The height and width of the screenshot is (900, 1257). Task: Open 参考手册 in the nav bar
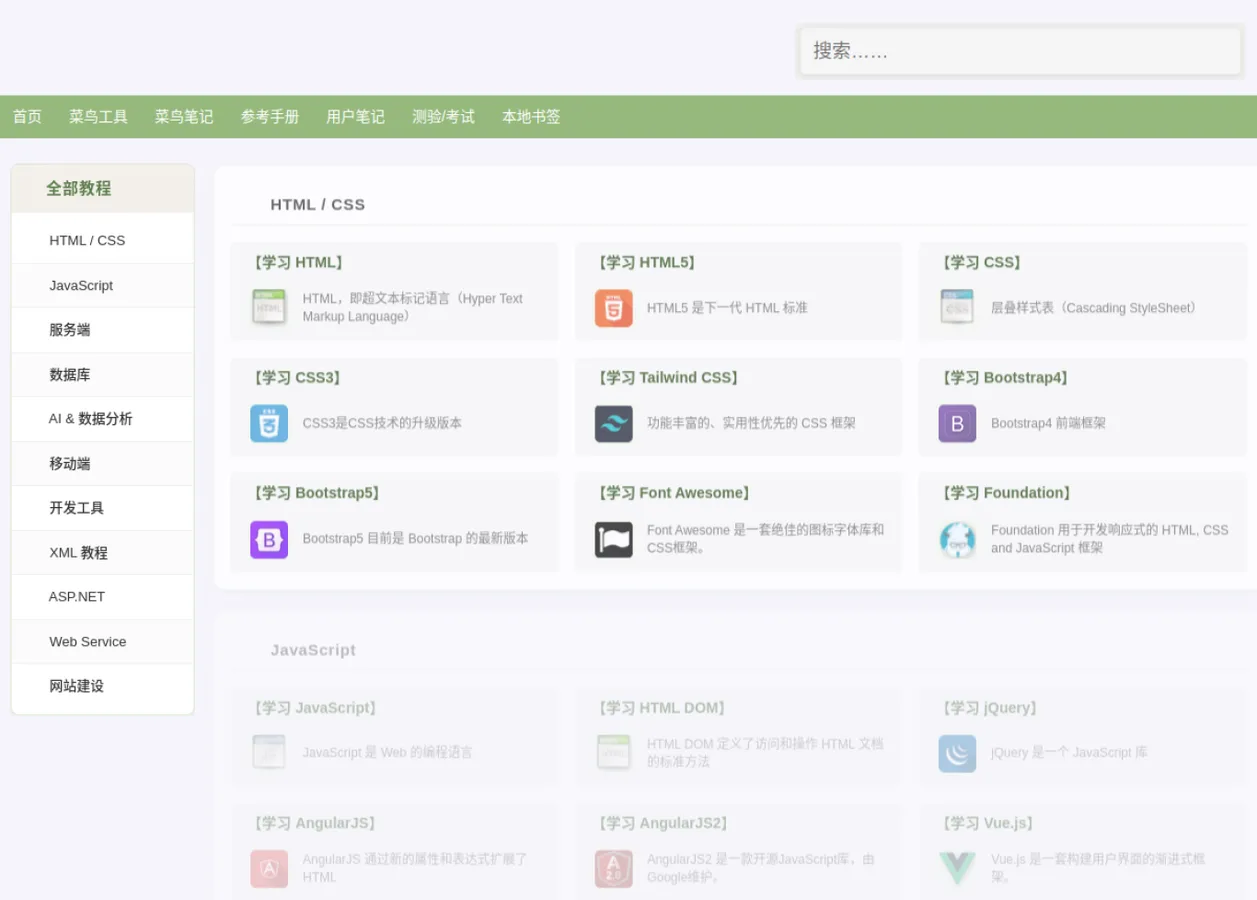point(270,117)
